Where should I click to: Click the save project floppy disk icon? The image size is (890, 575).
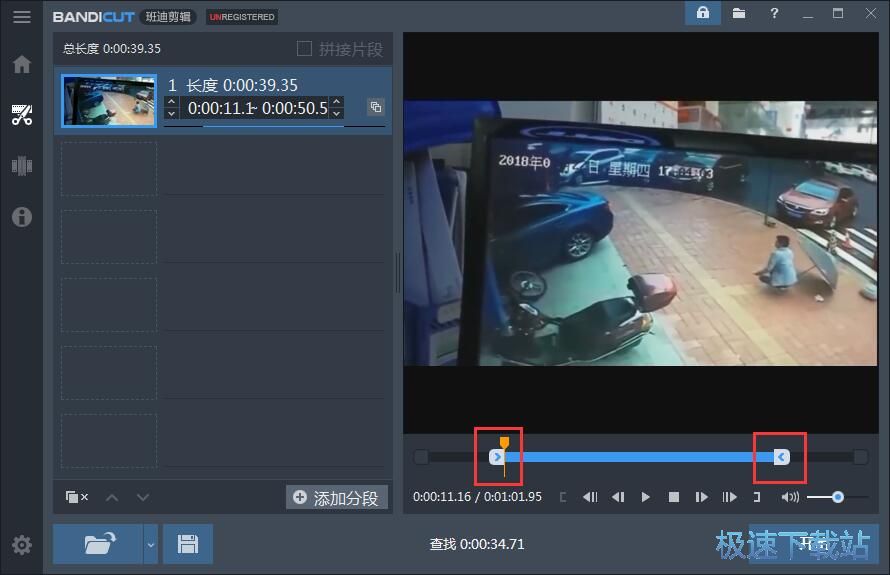point(187,544)
